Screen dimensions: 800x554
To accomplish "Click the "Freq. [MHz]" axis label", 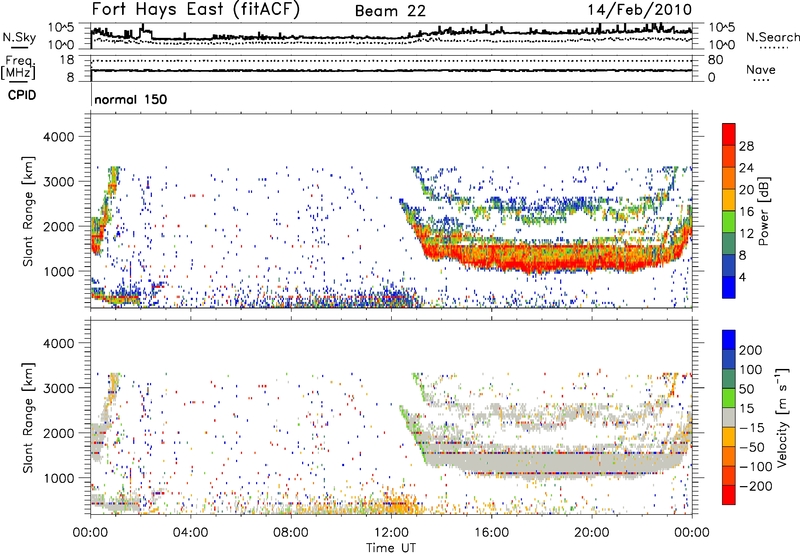I will tap(18, 67).
